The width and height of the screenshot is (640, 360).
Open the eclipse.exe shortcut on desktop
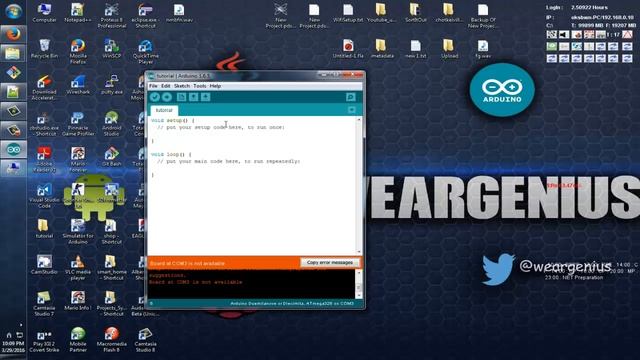click(x=145, y=16)
